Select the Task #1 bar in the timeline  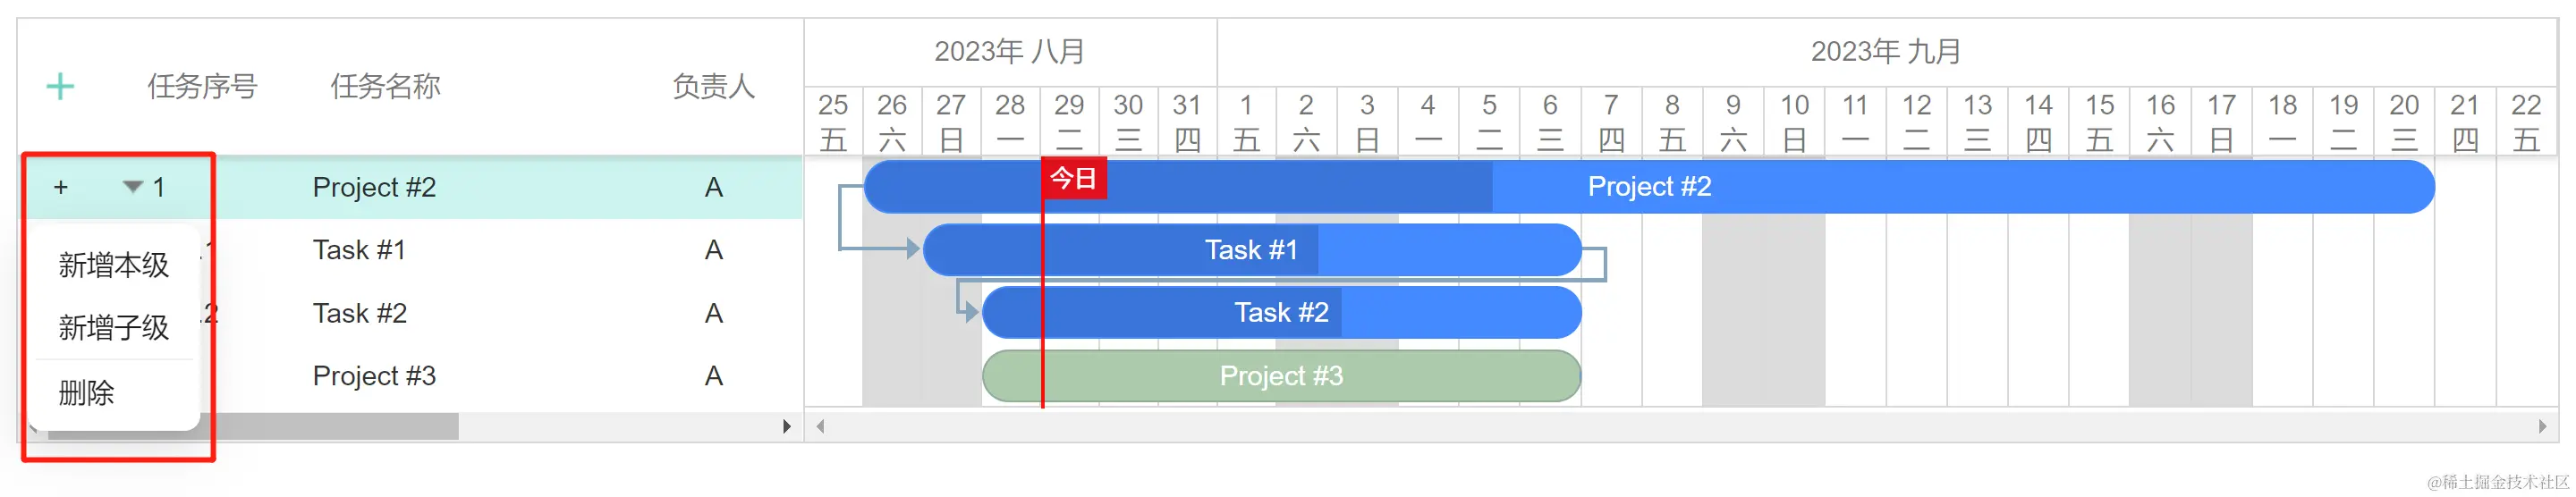click(x=1250, y=250)
